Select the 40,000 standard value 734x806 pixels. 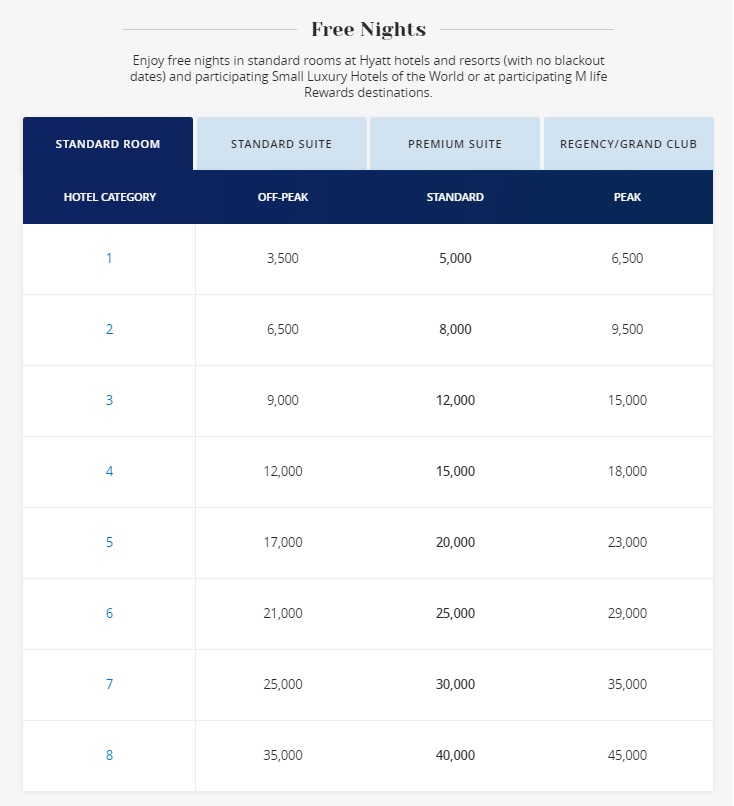pyautogui.click(x=455, y=755)
